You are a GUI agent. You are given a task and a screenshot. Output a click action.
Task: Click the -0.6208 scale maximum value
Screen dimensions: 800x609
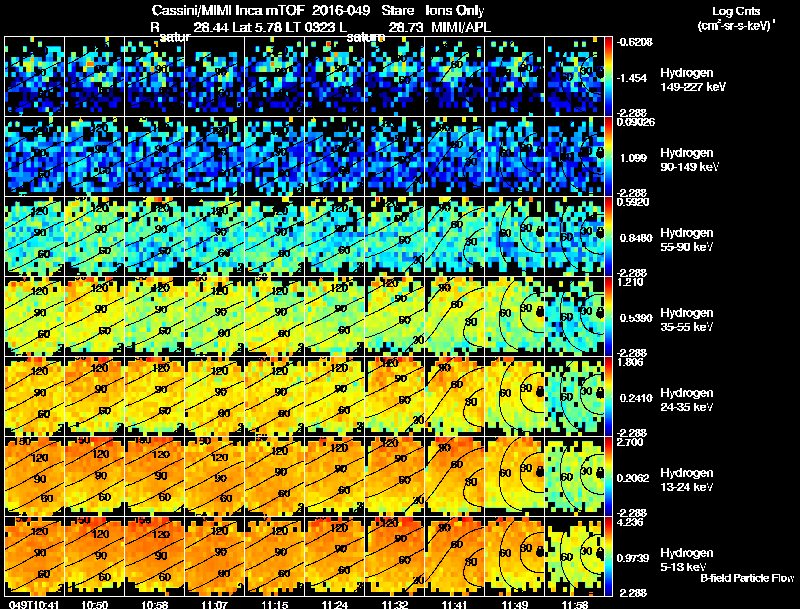(x=634, y=42)
